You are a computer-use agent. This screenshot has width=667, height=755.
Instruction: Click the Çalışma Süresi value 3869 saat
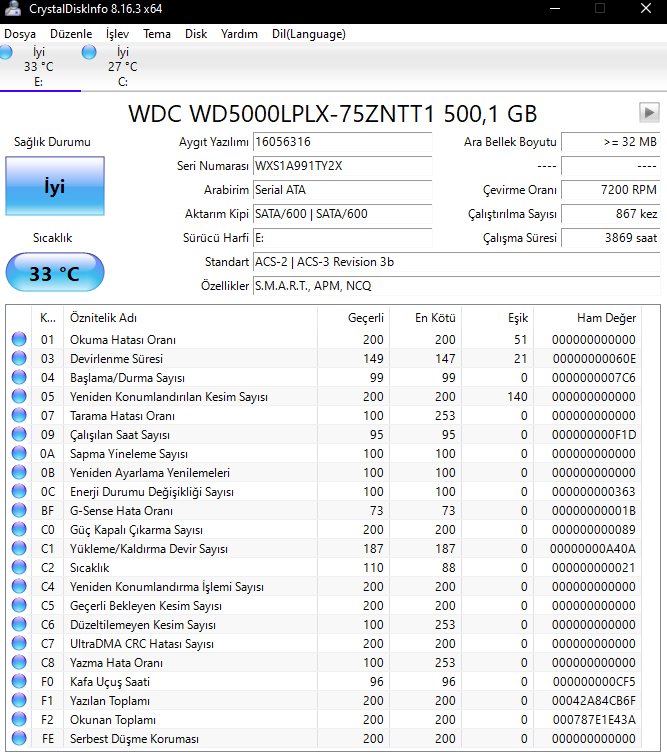point(611,238)
